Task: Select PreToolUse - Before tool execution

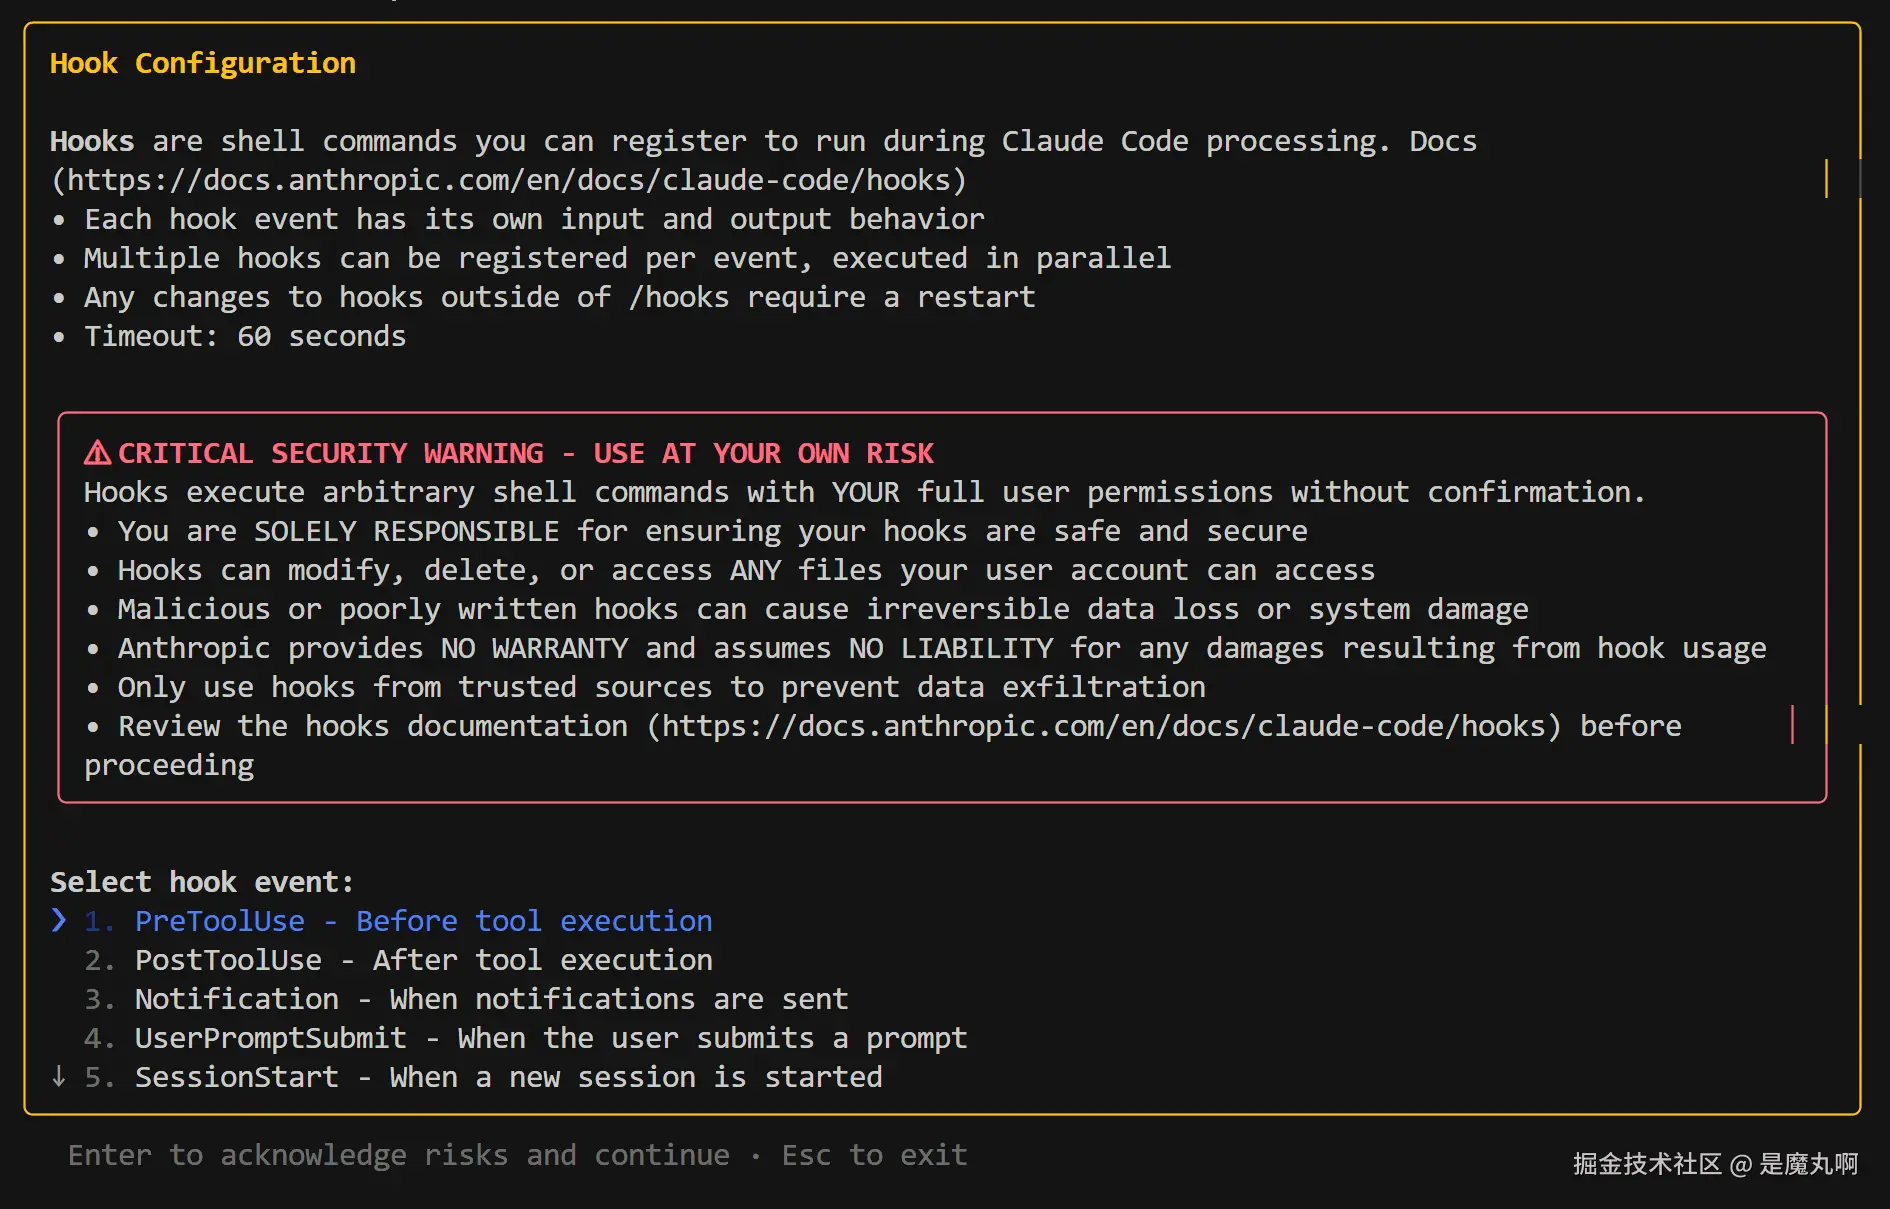Action: (x=423, y=921)
